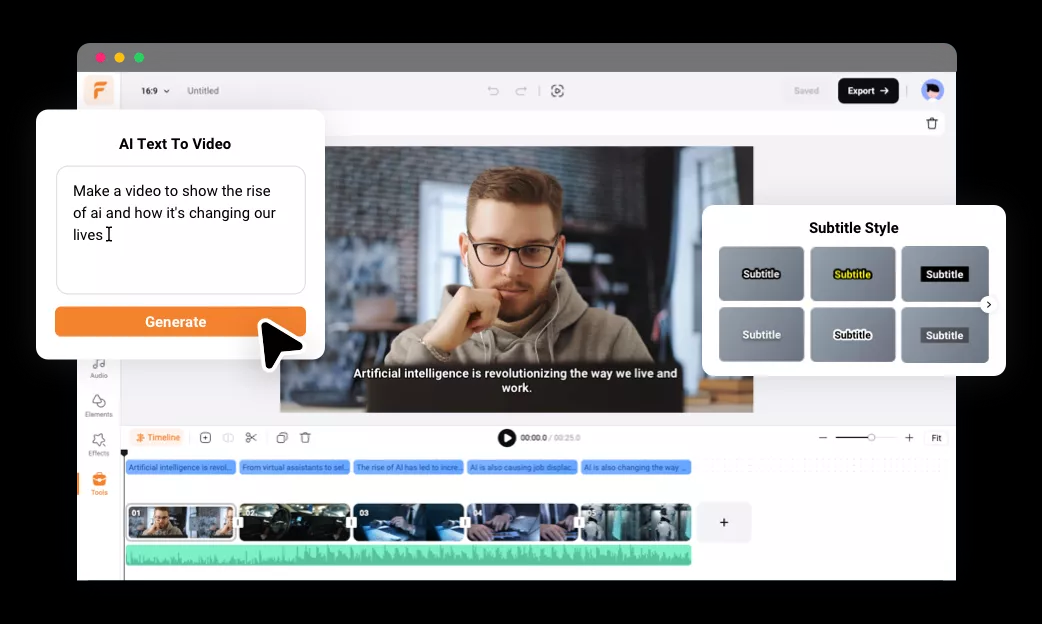Click the Untitled project name
This screenshot has height=624, width=1042.
pyautogui.click(x=203, y=91)
